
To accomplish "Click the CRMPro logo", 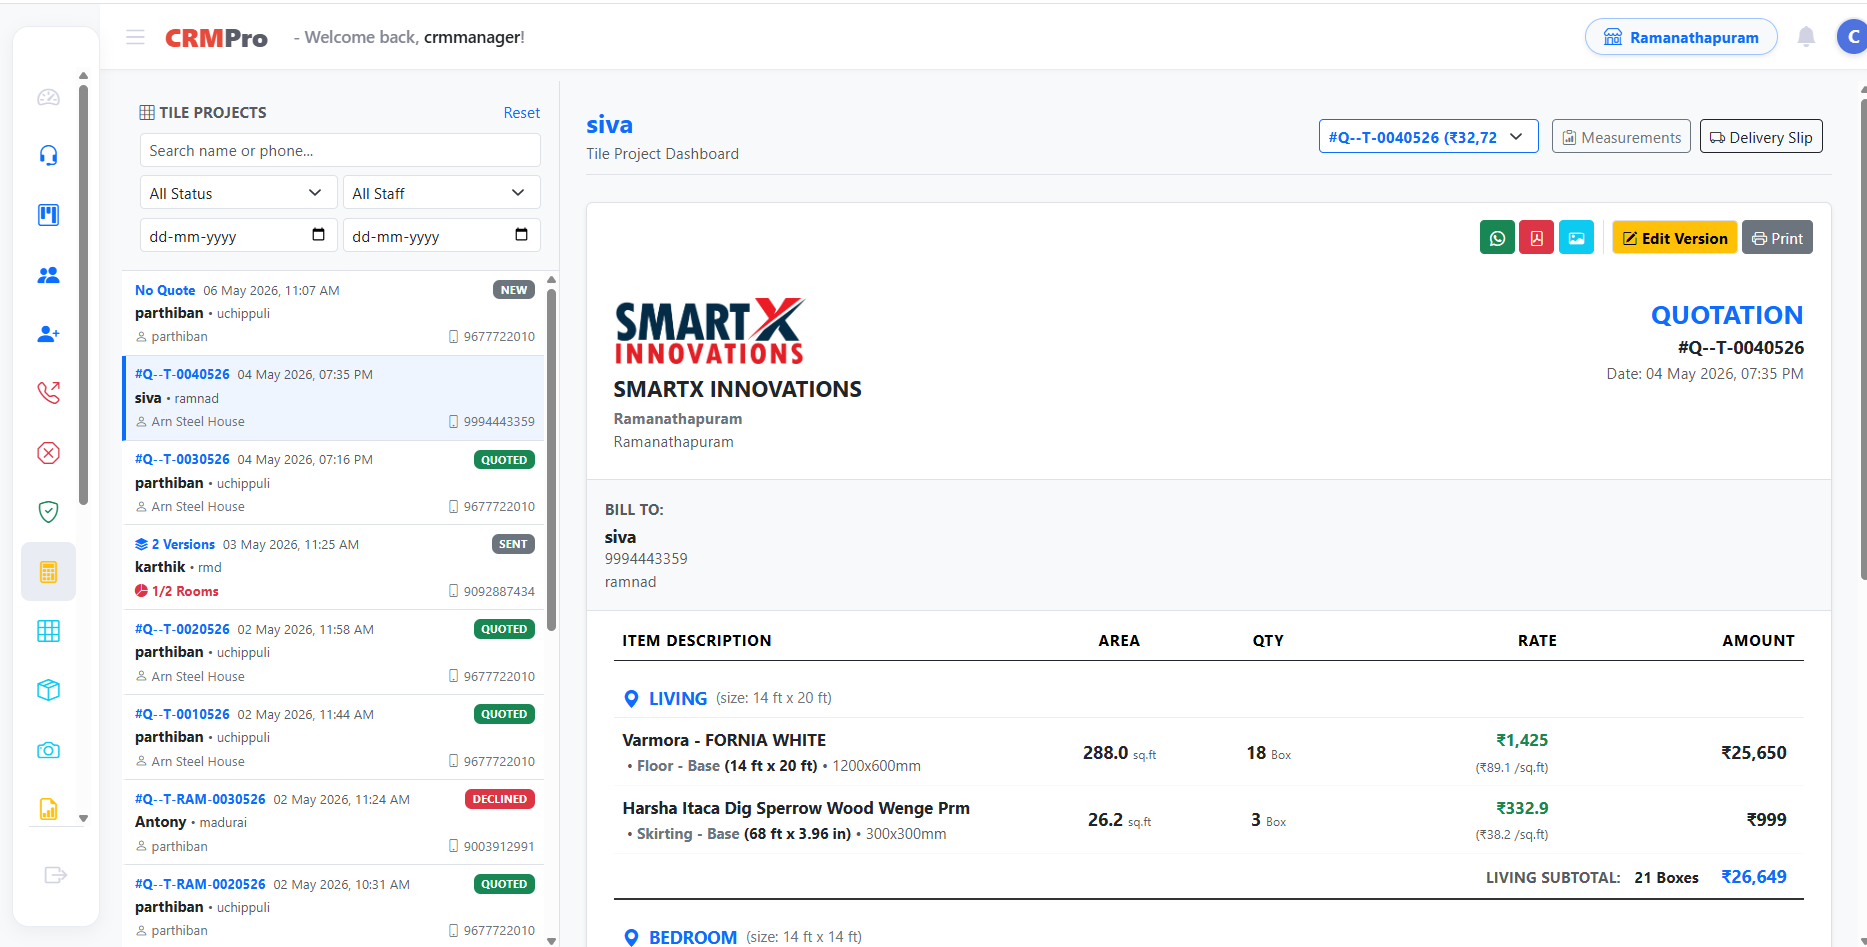I will click(216, 38).
